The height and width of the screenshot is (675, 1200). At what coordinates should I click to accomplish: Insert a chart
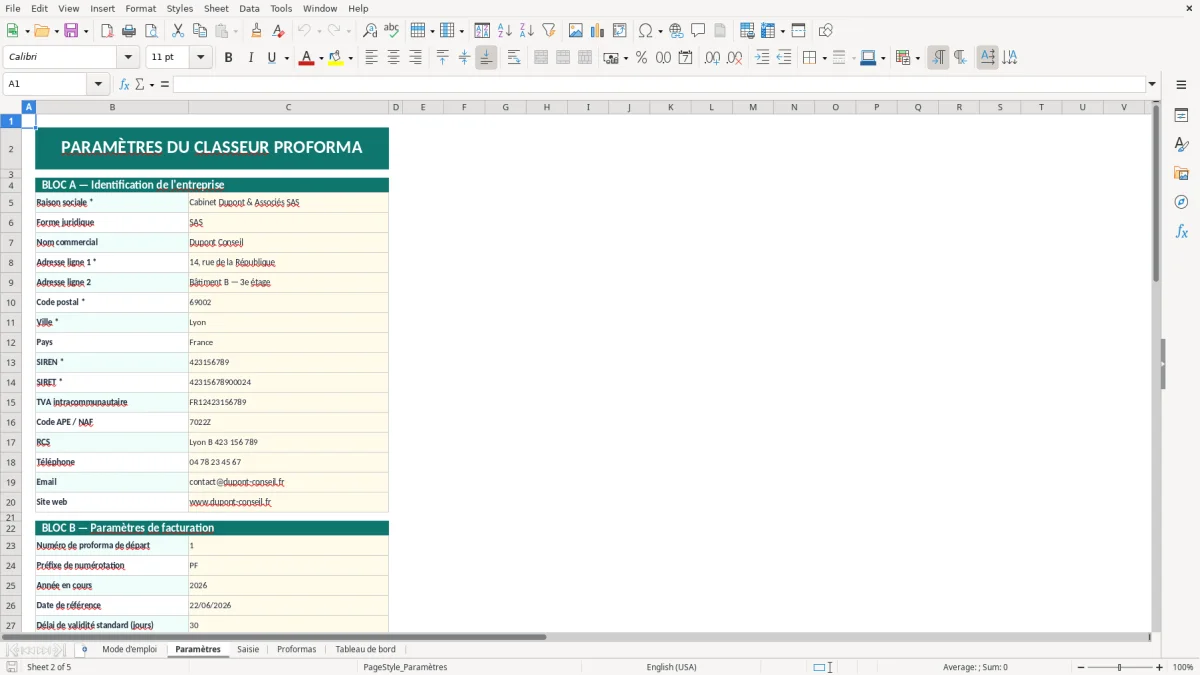[598, 31]
